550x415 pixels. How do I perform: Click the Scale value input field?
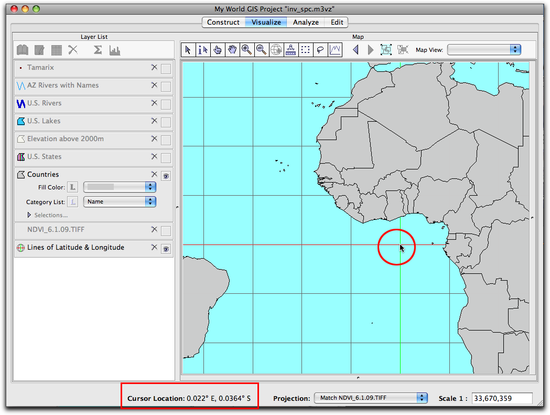tap(502, 398)
